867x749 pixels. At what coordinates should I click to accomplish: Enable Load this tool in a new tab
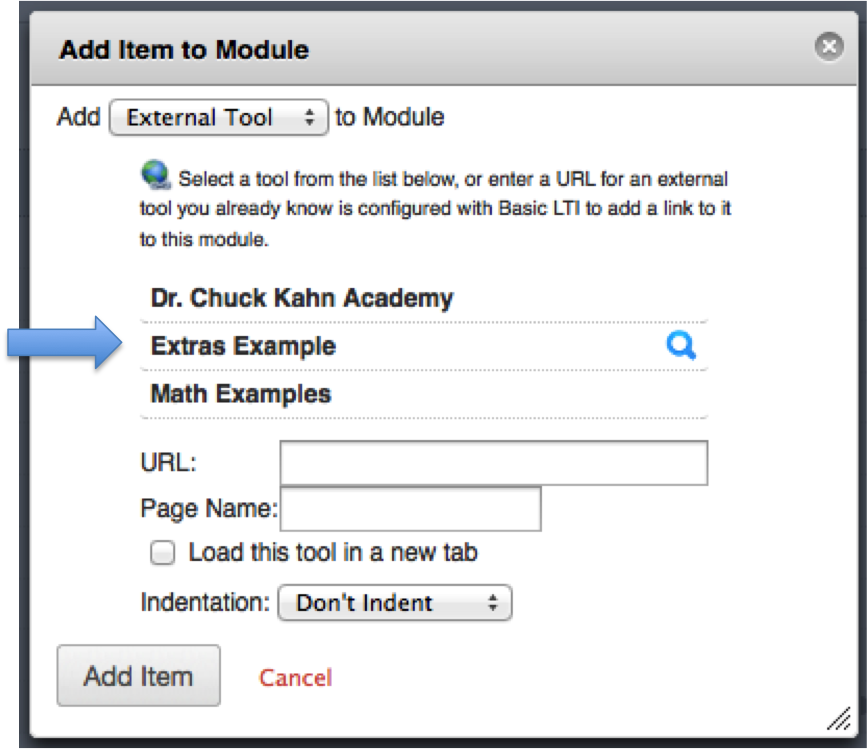point(163,552)
